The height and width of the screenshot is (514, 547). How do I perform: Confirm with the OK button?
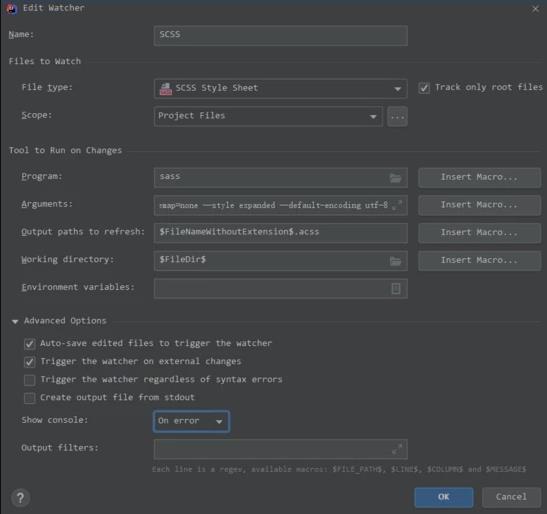[444, 497]
